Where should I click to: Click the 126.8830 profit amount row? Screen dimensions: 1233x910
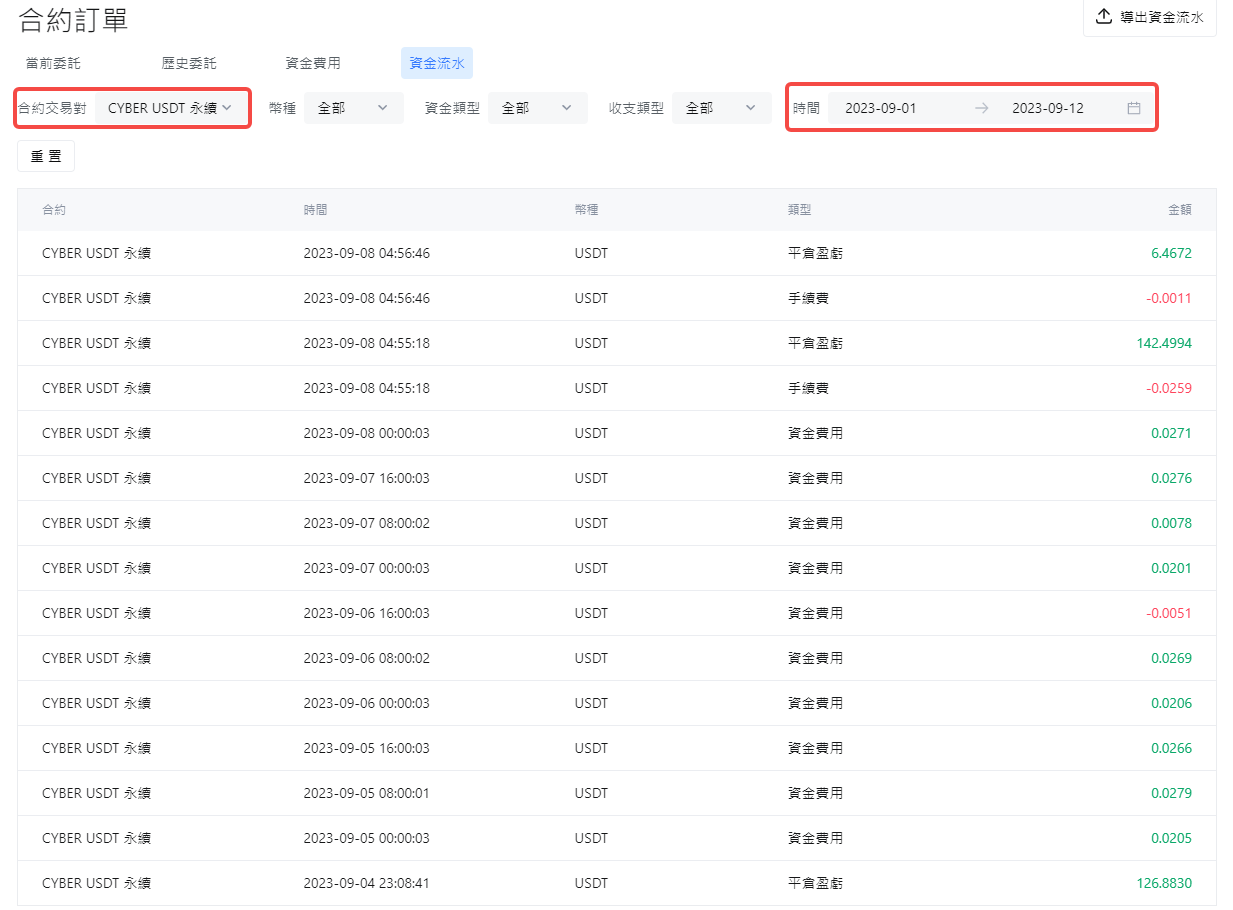pyautogui.click(x=616, y=883)
